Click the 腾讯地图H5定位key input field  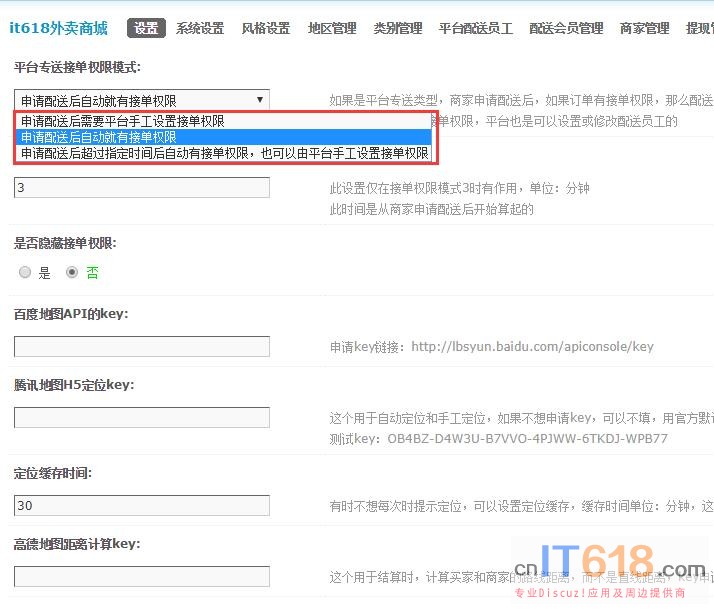(142, 417)
